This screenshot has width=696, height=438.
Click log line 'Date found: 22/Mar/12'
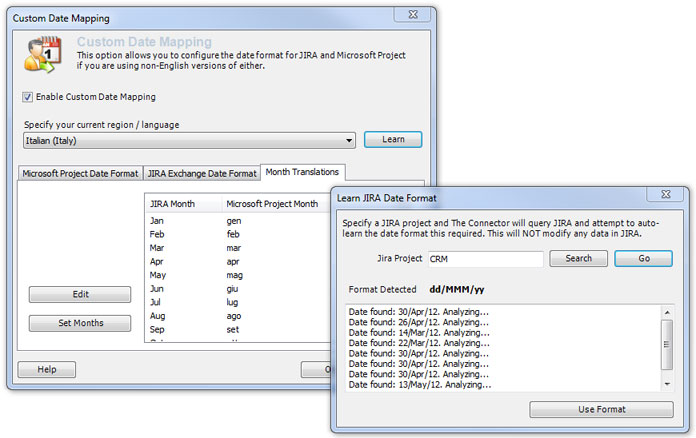pyautogui.click(x=419, y=343)
